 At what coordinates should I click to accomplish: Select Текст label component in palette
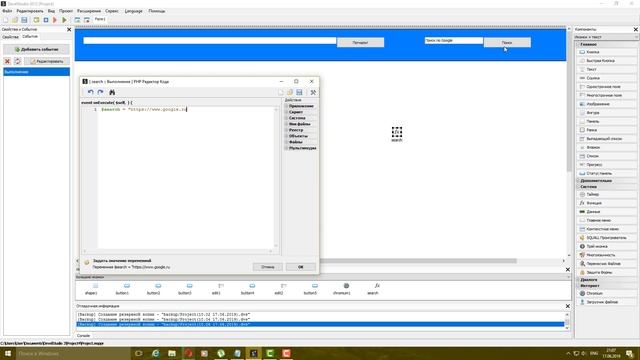click(x=606, y=69)
